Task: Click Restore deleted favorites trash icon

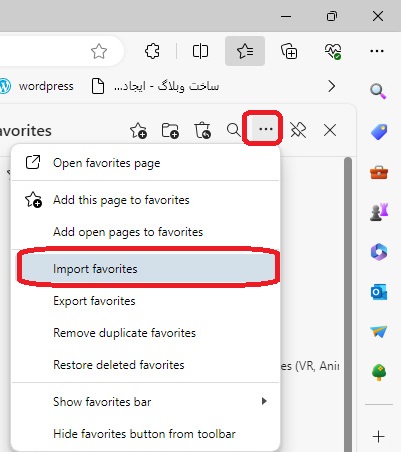Action: pyautogui.click(x=202, y=130)
